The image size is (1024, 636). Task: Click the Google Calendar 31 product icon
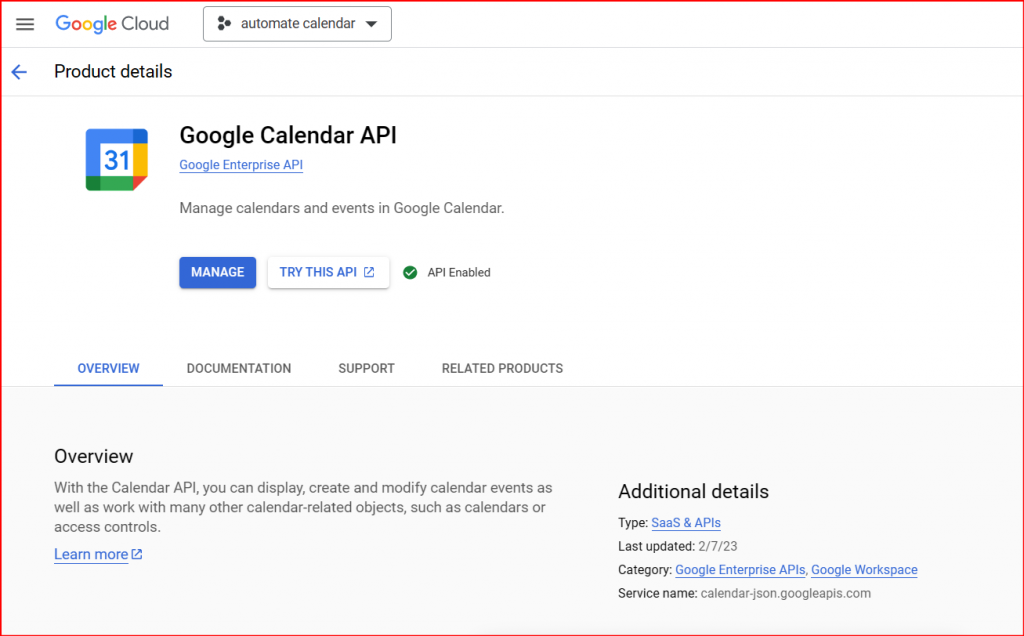117,160
